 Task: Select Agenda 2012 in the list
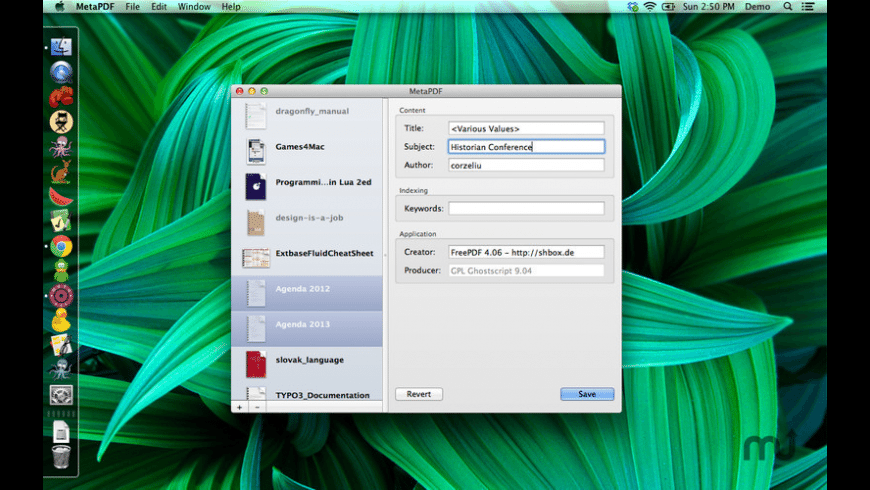pyautogui.click(x=307, y=293)
